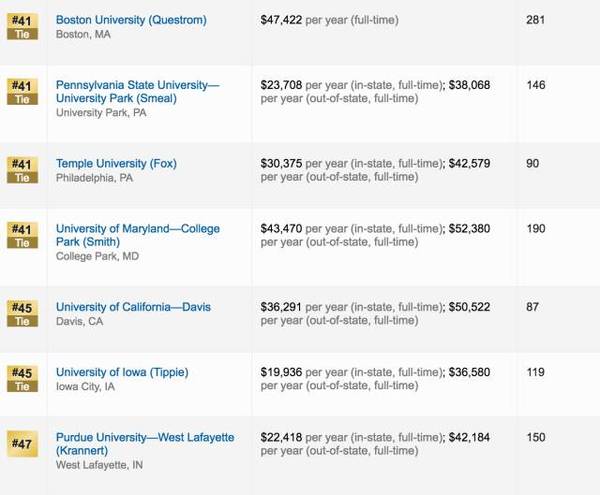The height and width of the screenshot is (495, 600).
Task: Go to University of California—Davis link
Action: click(x=133, y=307)
